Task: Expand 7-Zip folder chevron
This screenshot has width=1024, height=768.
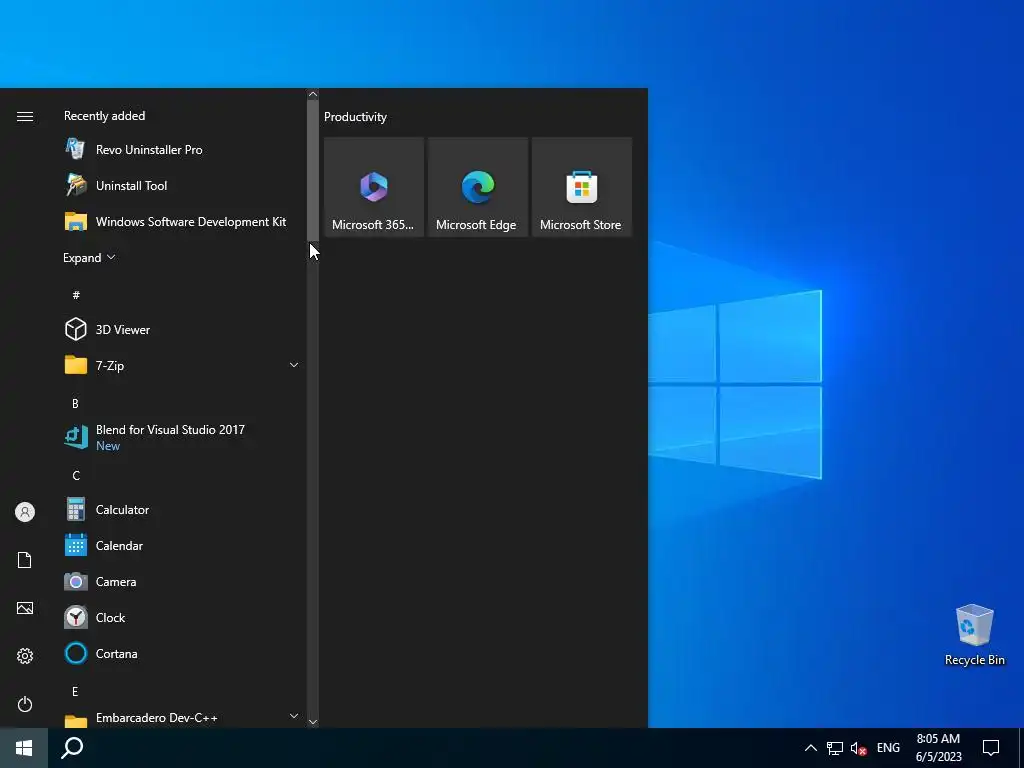Action: point(294,365)
